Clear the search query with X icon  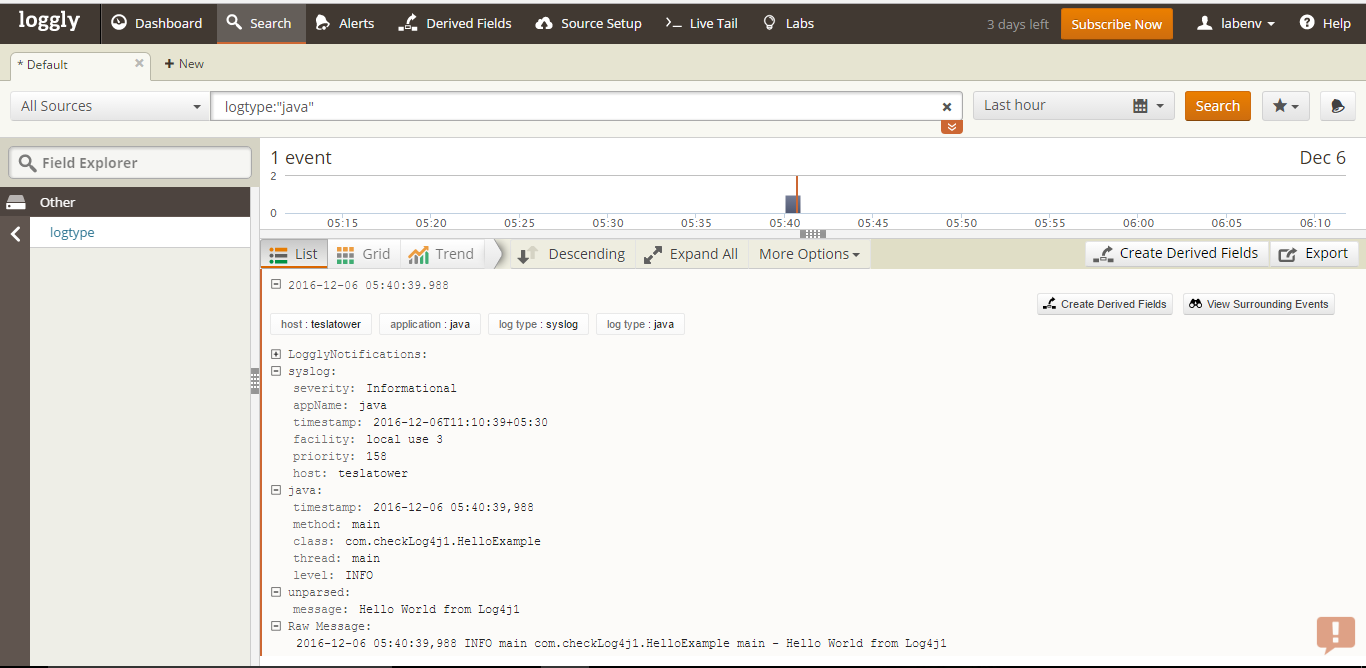coord(946,106)
